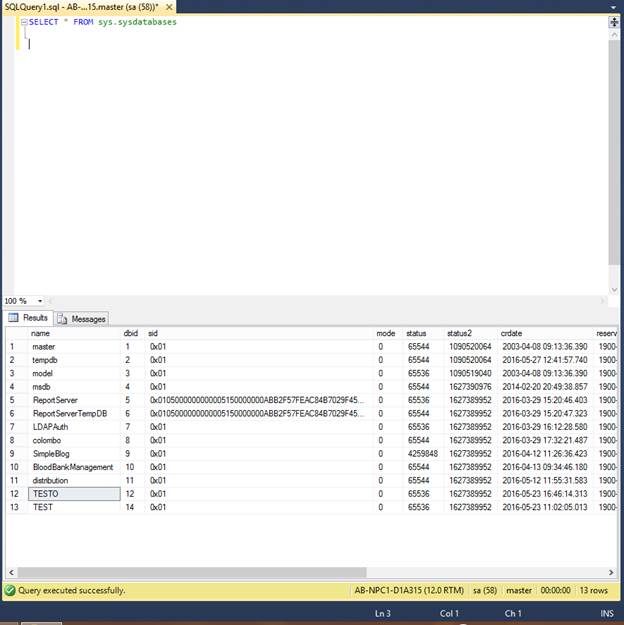Click the Messages tab icon
The width and height of the screenshot is (624, 625).
click(x=62, y=319)
